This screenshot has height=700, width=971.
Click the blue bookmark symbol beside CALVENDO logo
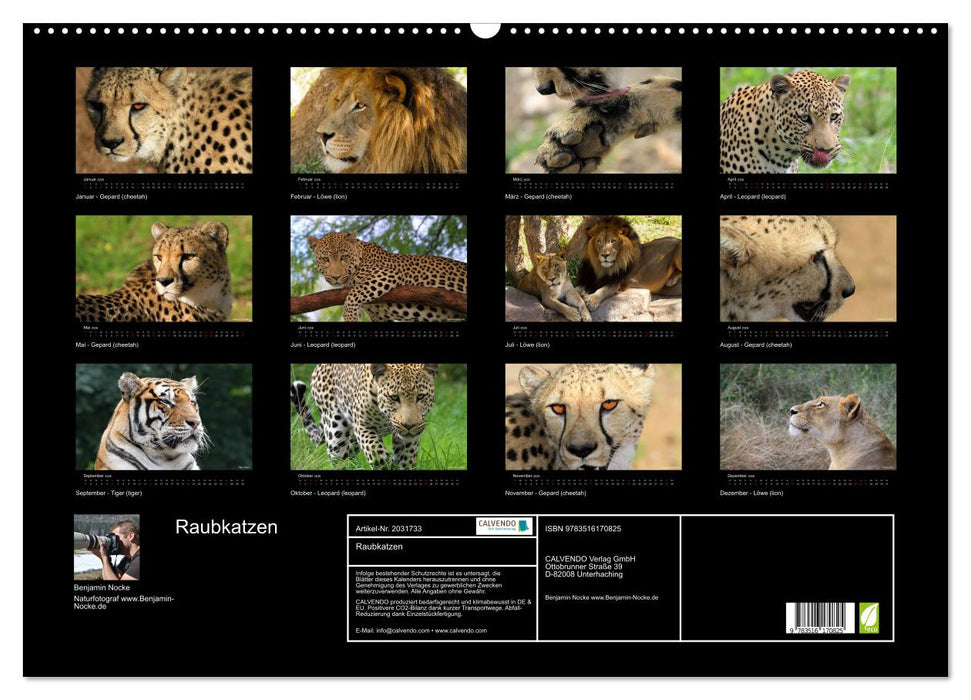[523, 527]
